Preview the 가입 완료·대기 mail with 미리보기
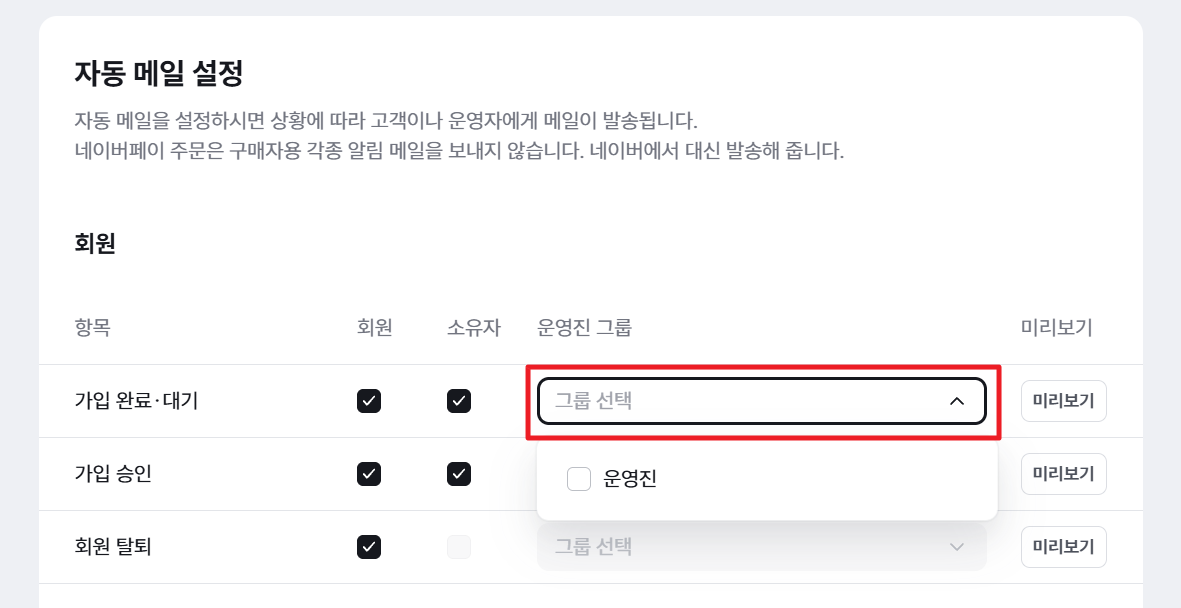Screen dimensions: 1181x608 pos(1064,401)
